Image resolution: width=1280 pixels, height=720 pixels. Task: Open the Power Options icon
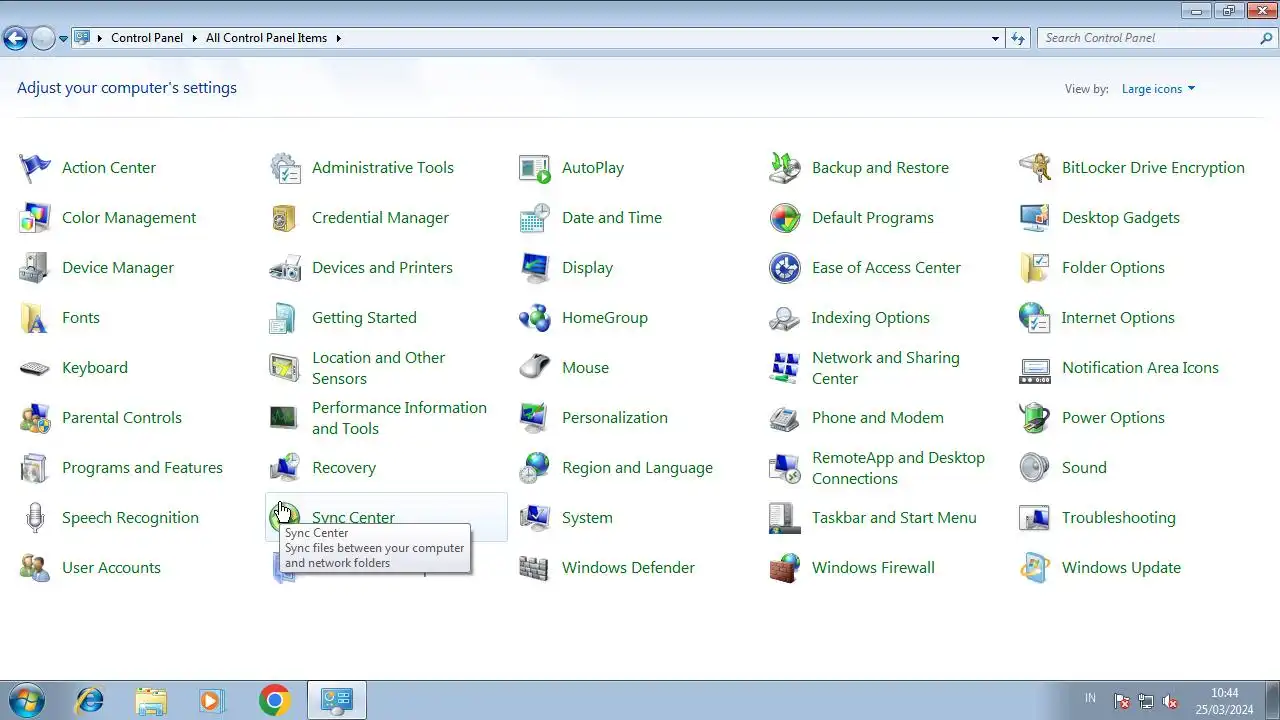[1035, 418]
